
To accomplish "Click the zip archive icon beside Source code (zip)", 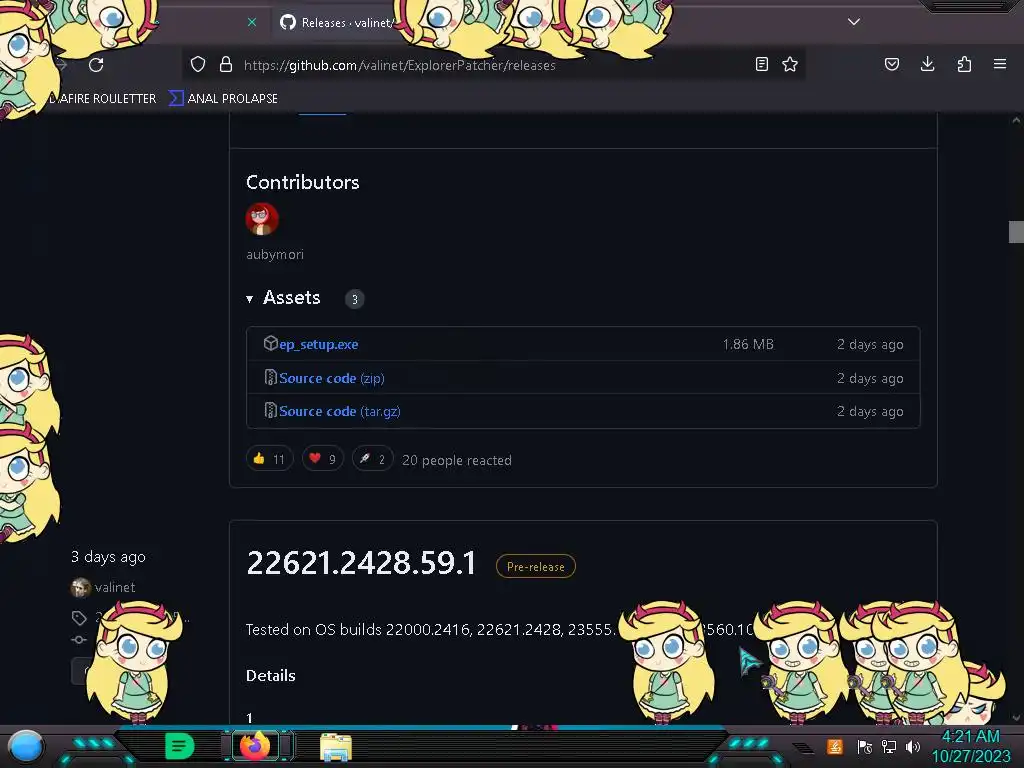I will point(270,377).
